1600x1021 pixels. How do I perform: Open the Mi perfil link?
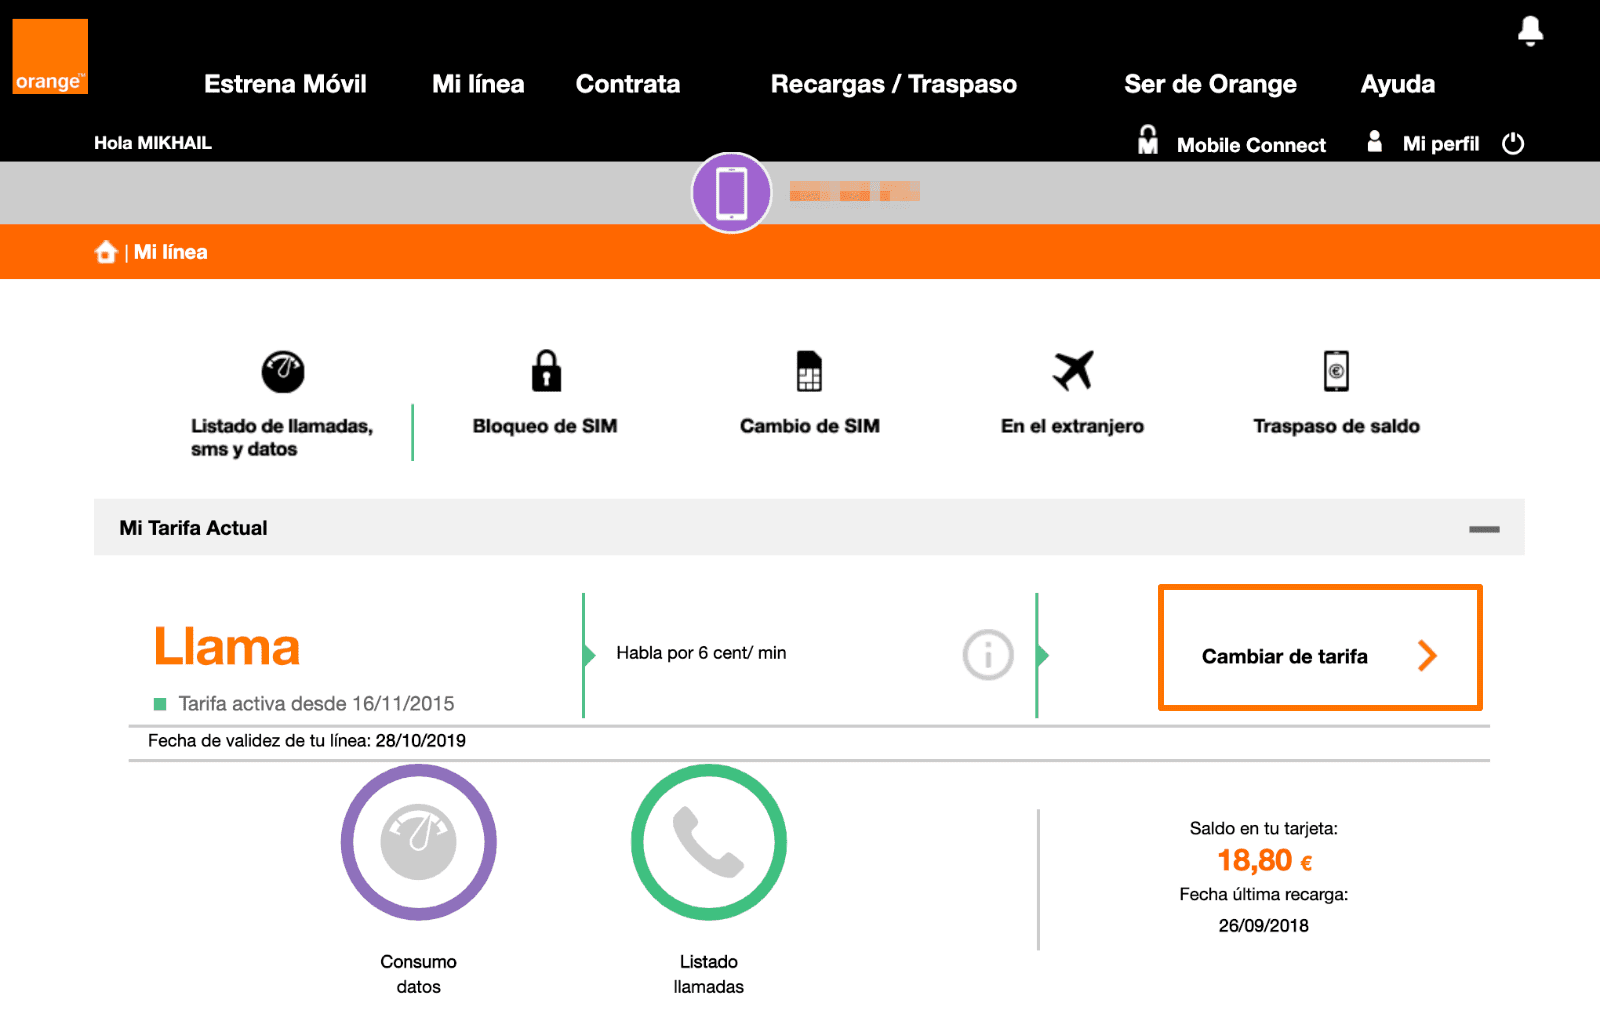tap(1440, 144)
